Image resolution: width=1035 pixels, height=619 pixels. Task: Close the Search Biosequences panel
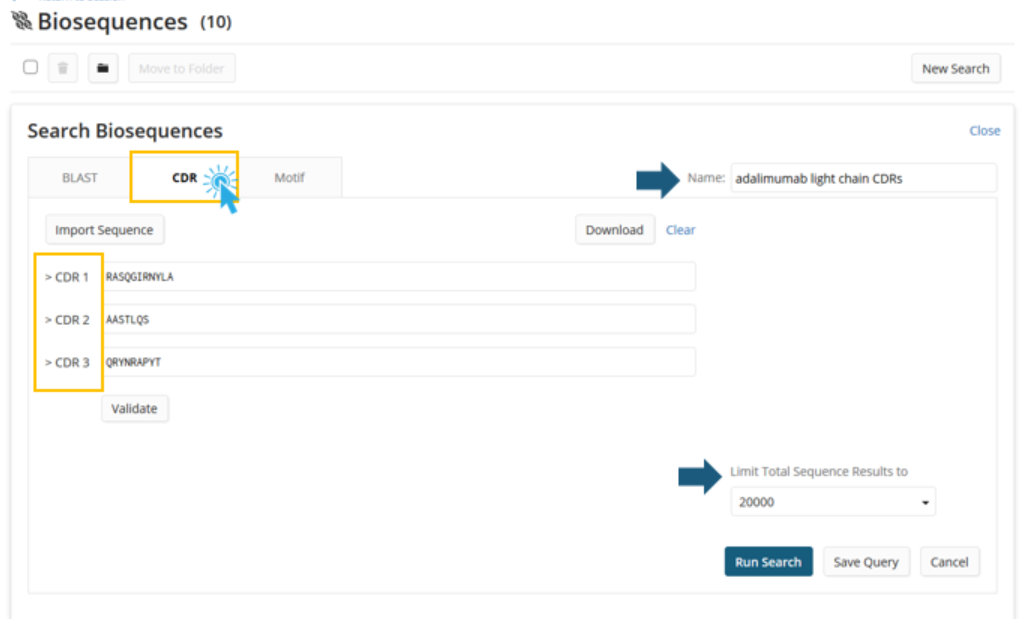click(x=984, y=130)
